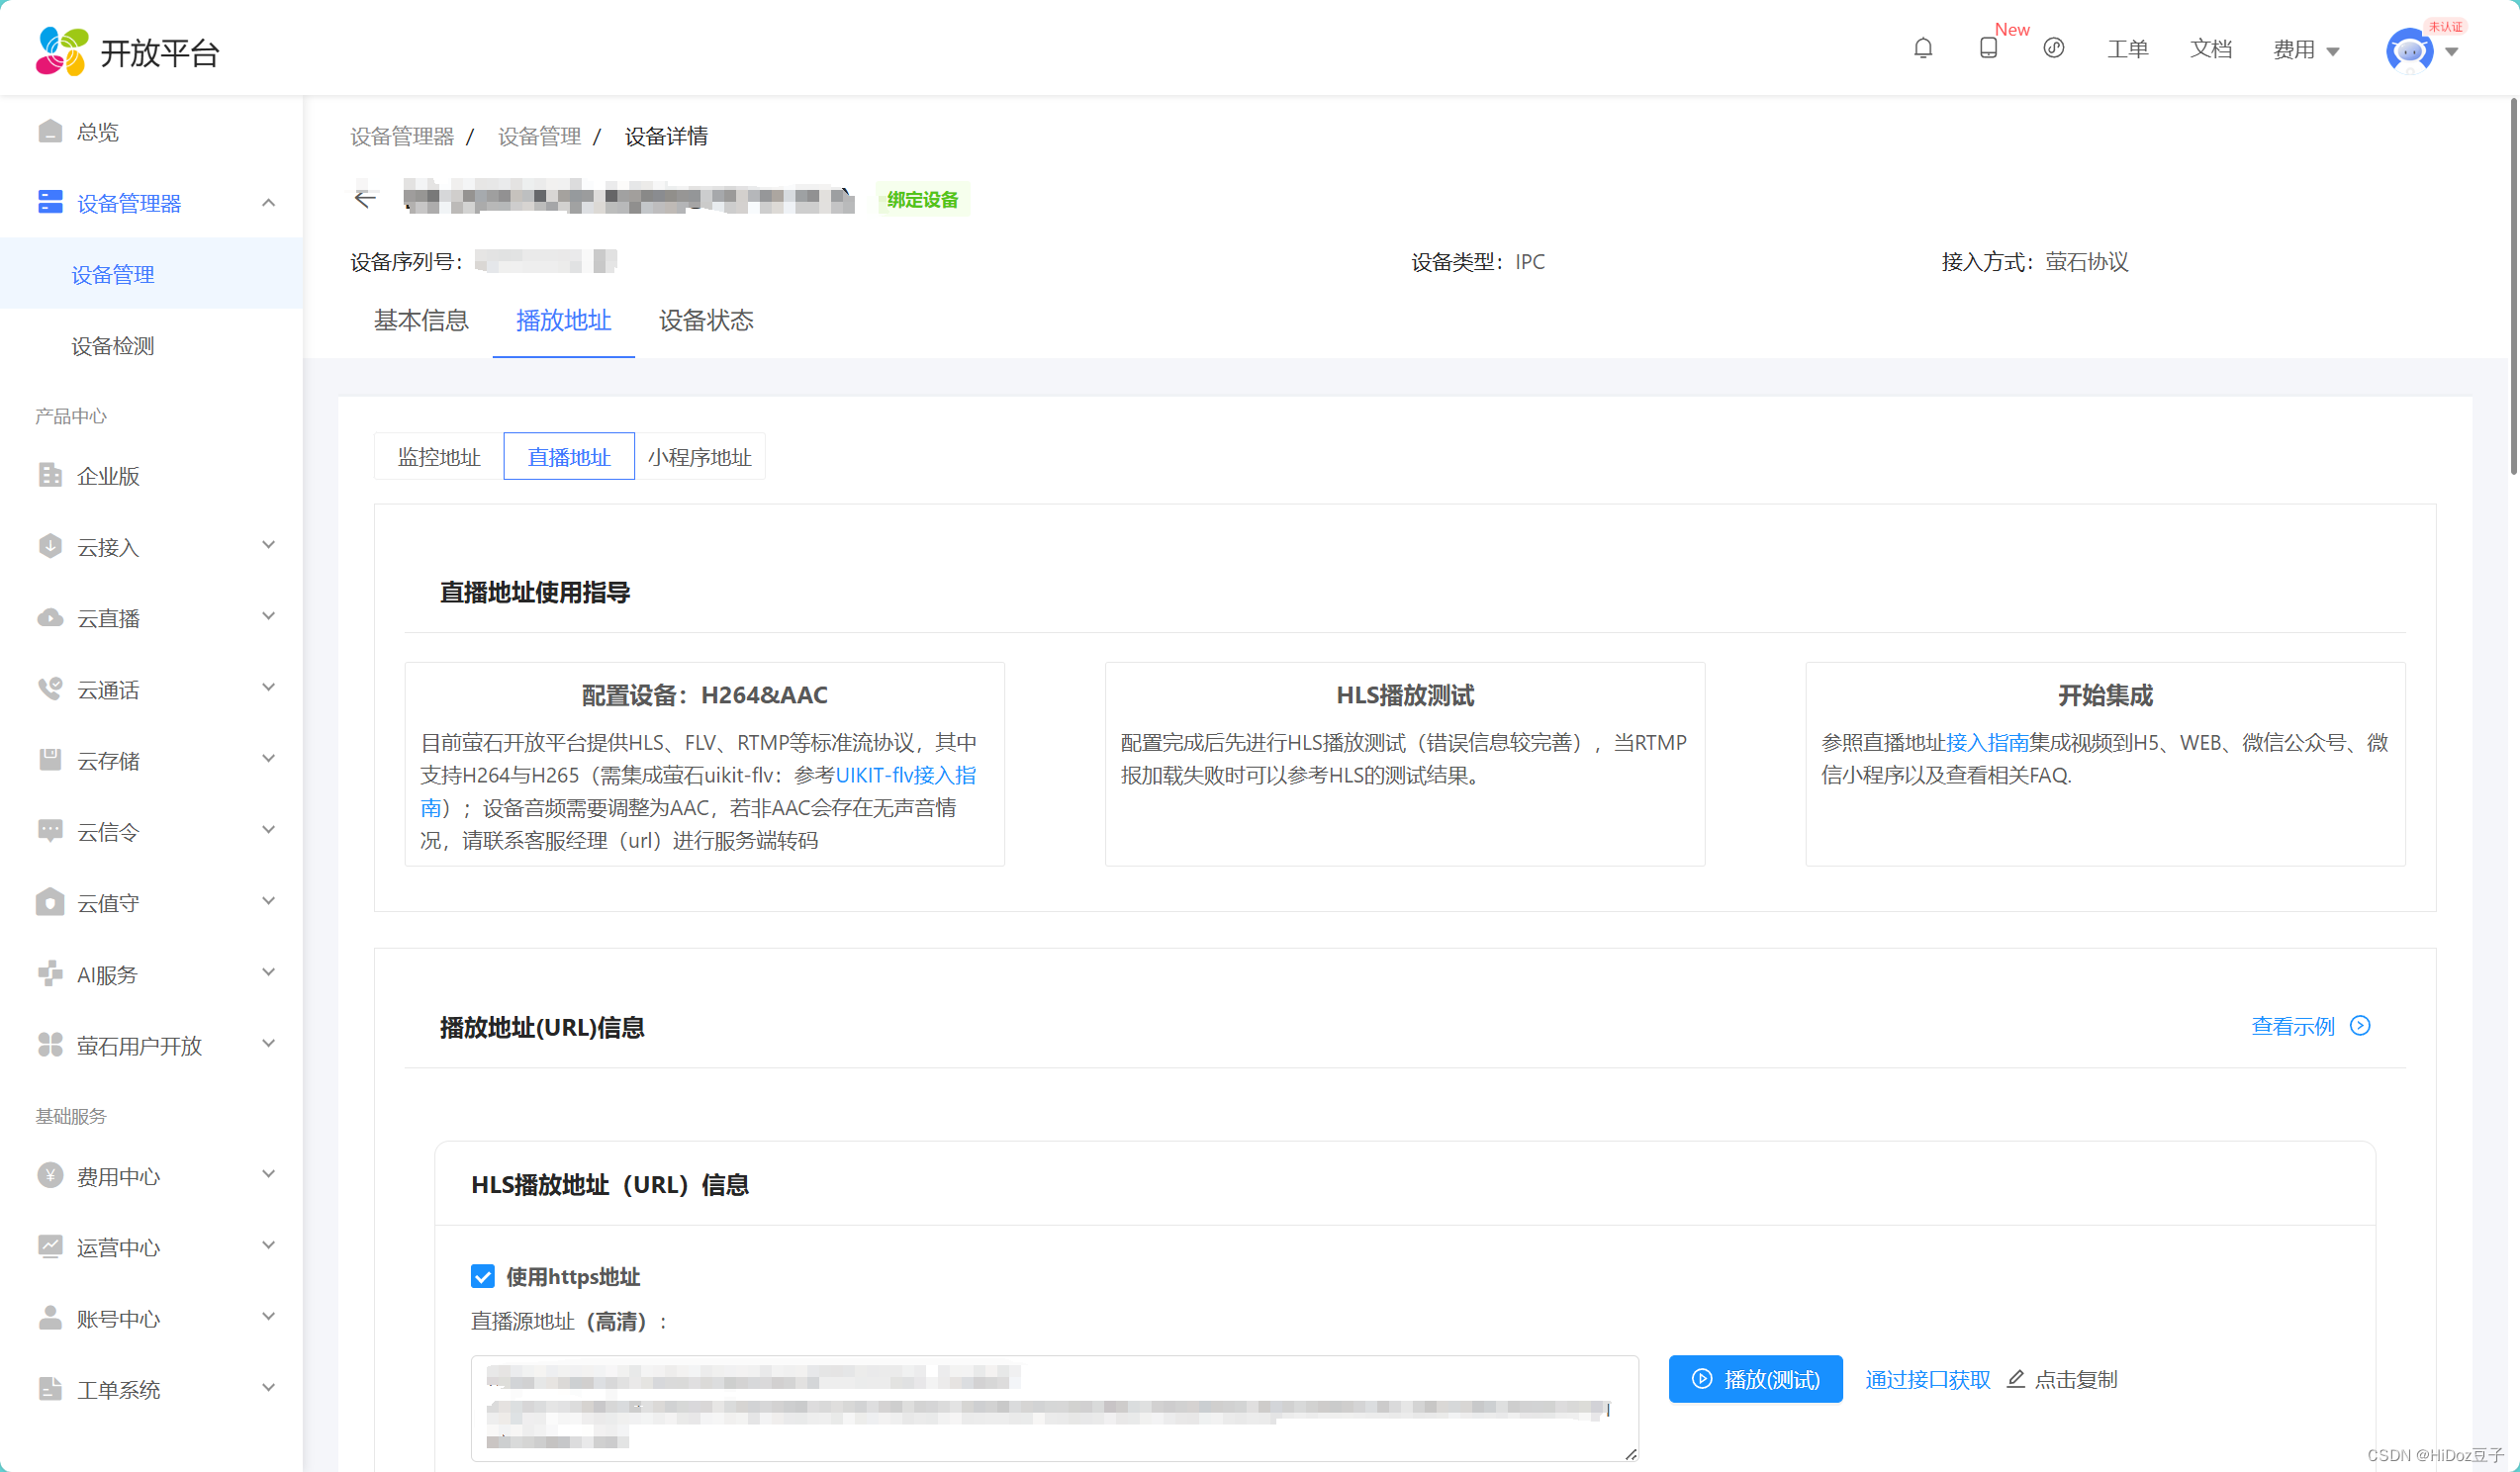Click the 点击复制 pencil copy icon
Image resolution: width=2520 pixels, height=1472 pixels.
pos(2016,1379)
